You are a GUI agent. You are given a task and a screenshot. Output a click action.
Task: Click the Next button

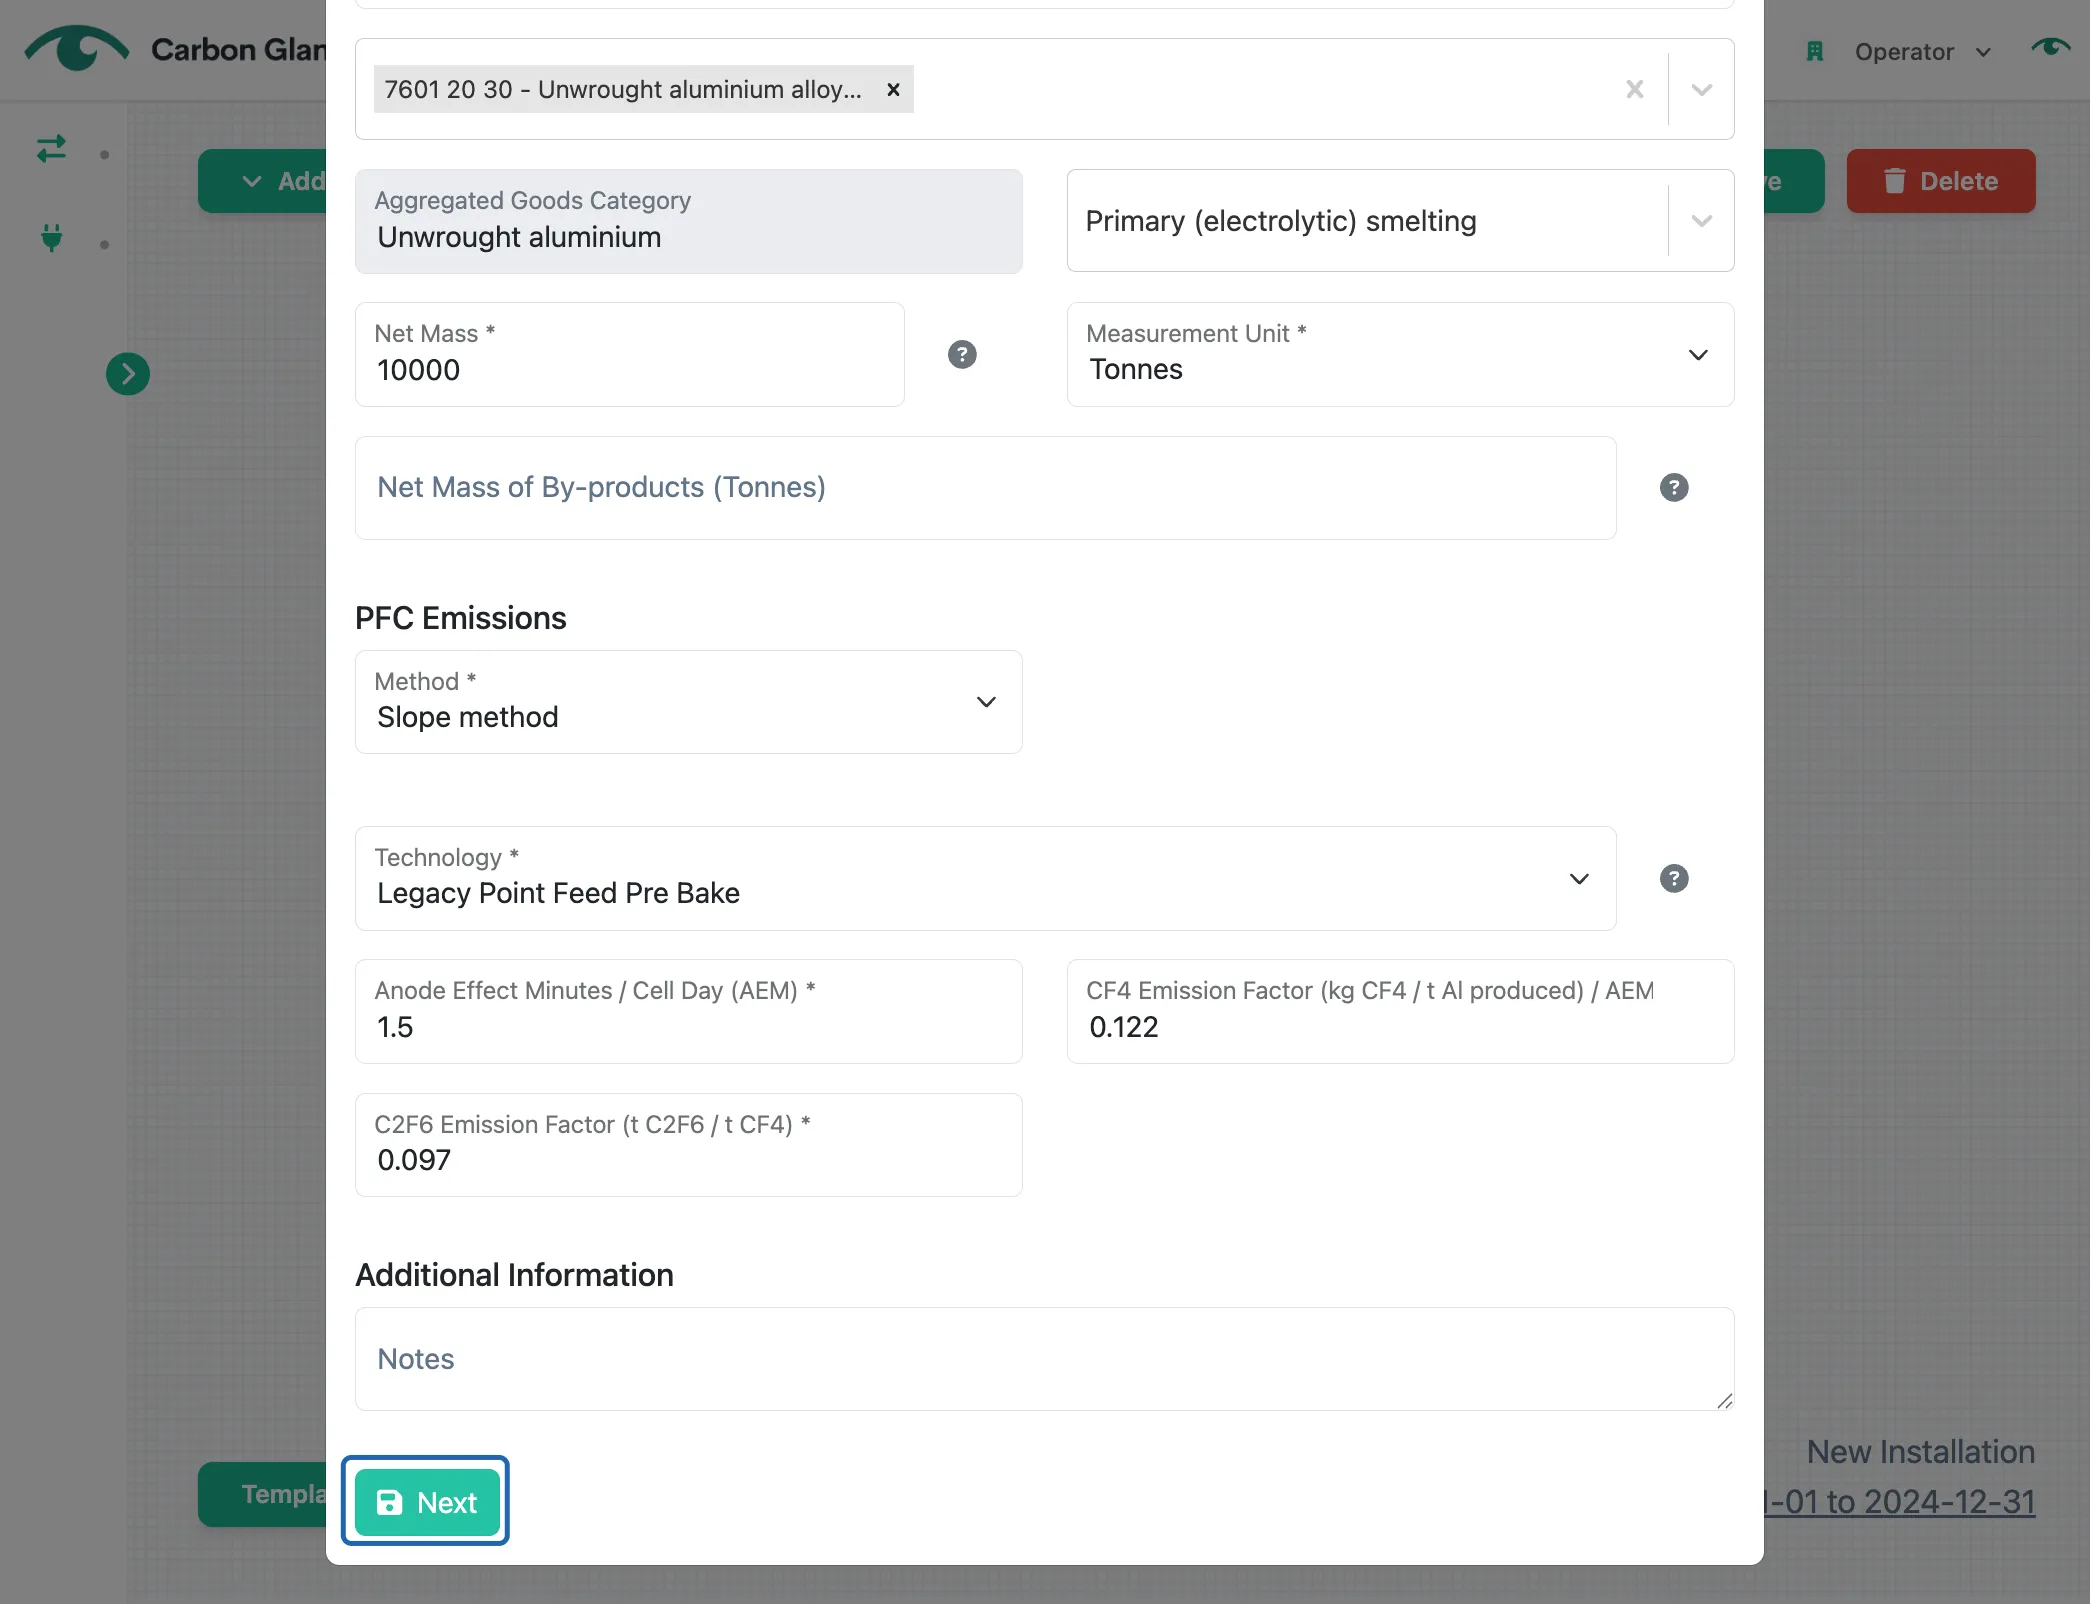click(x=427, y=1502)
